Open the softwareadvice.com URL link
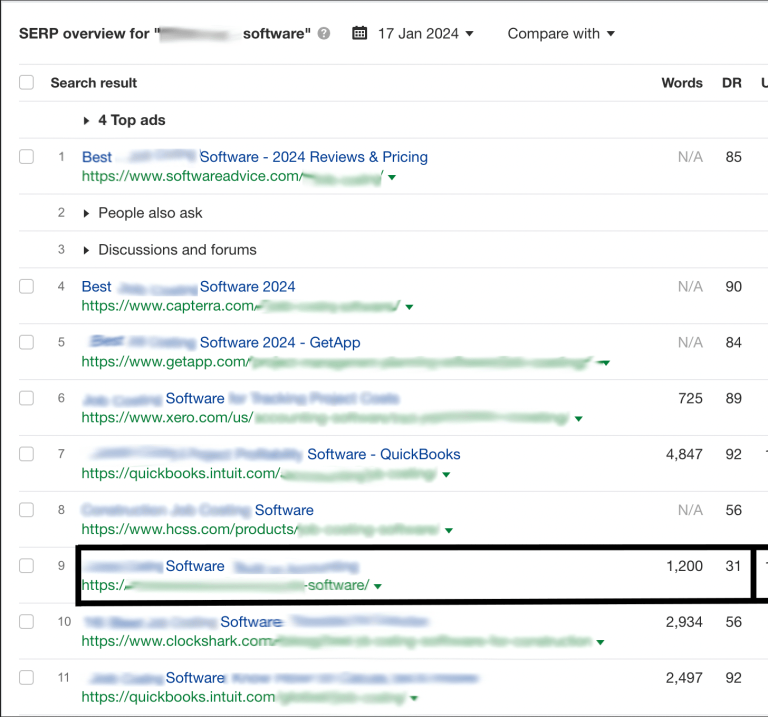 point(232,176)
